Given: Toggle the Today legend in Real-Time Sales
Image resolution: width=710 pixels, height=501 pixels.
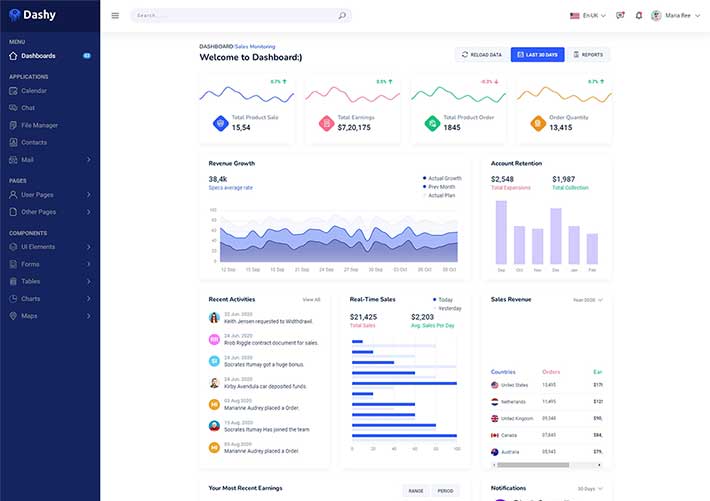Looking at the screenshot, I should coord(444,299).
